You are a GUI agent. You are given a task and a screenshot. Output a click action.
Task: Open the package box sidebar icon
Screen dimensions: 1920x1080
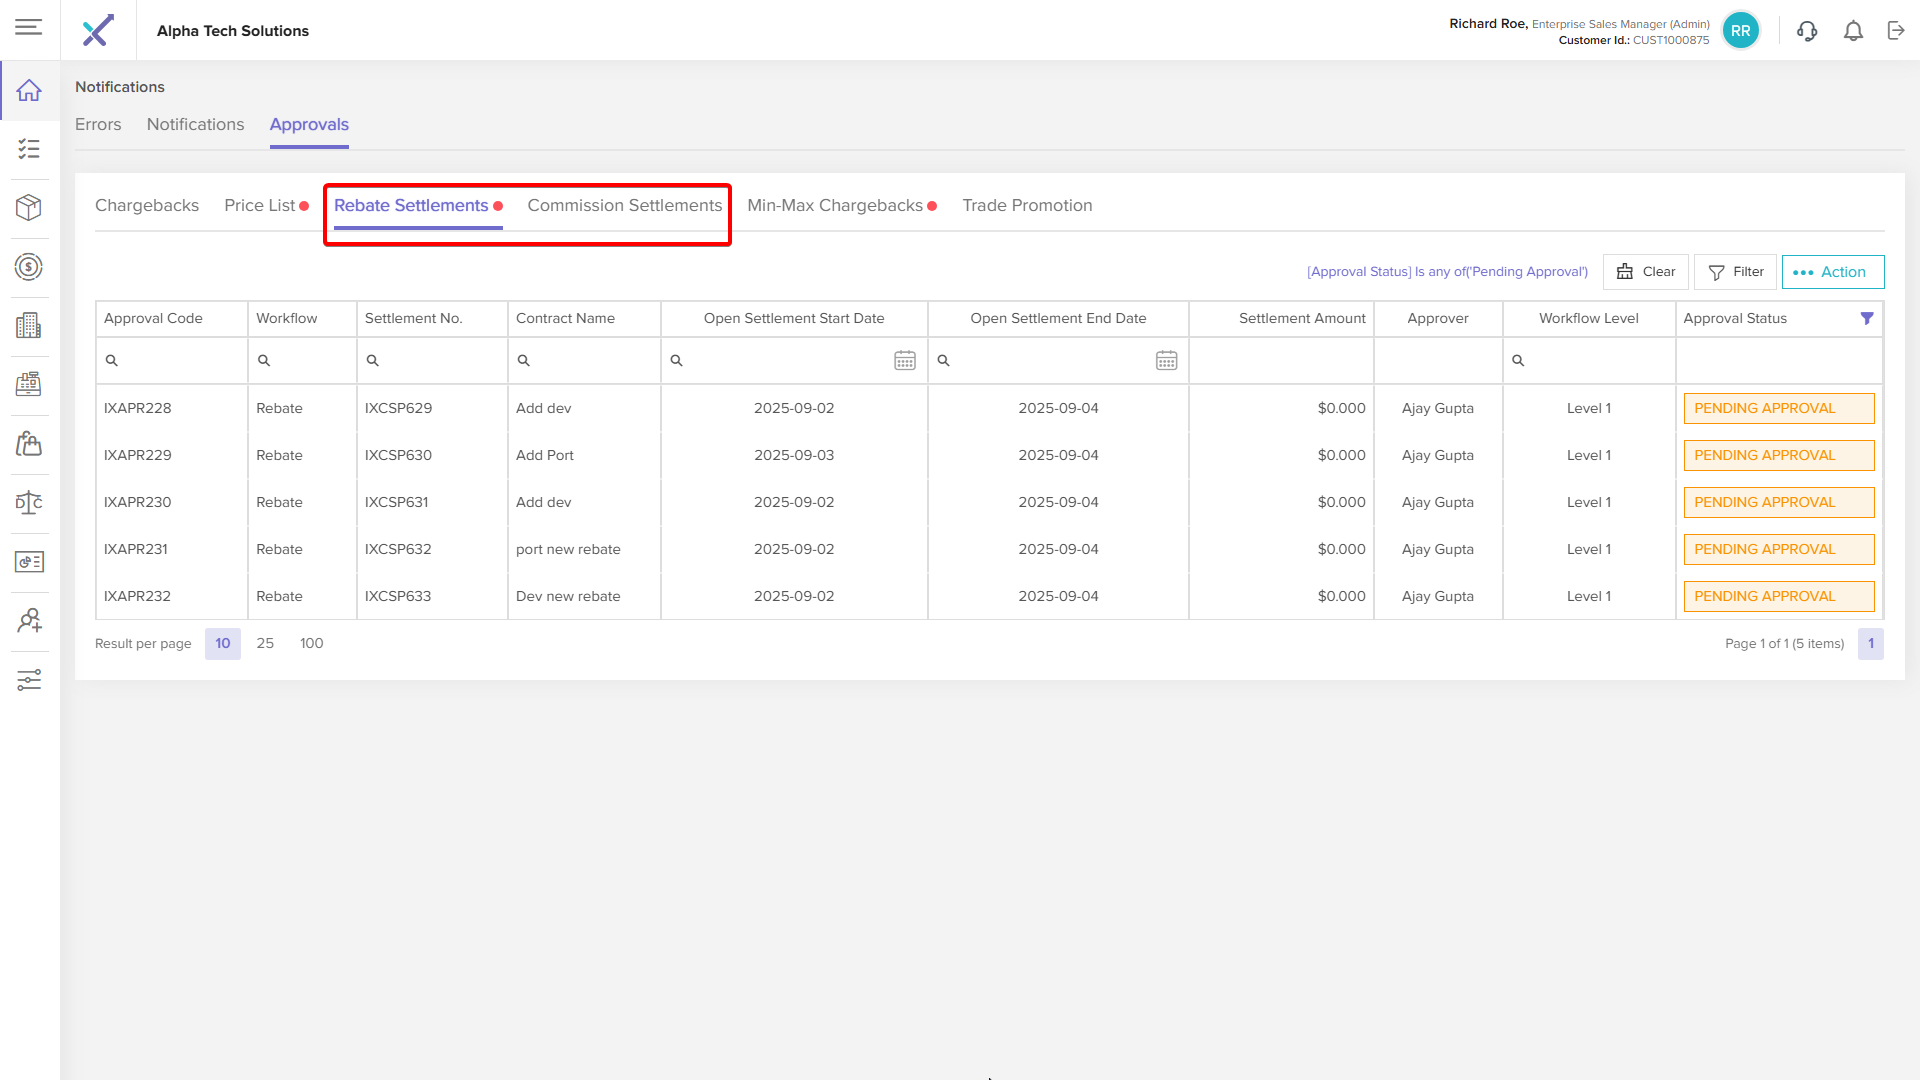pyautogui.click(x=29, y=207)
